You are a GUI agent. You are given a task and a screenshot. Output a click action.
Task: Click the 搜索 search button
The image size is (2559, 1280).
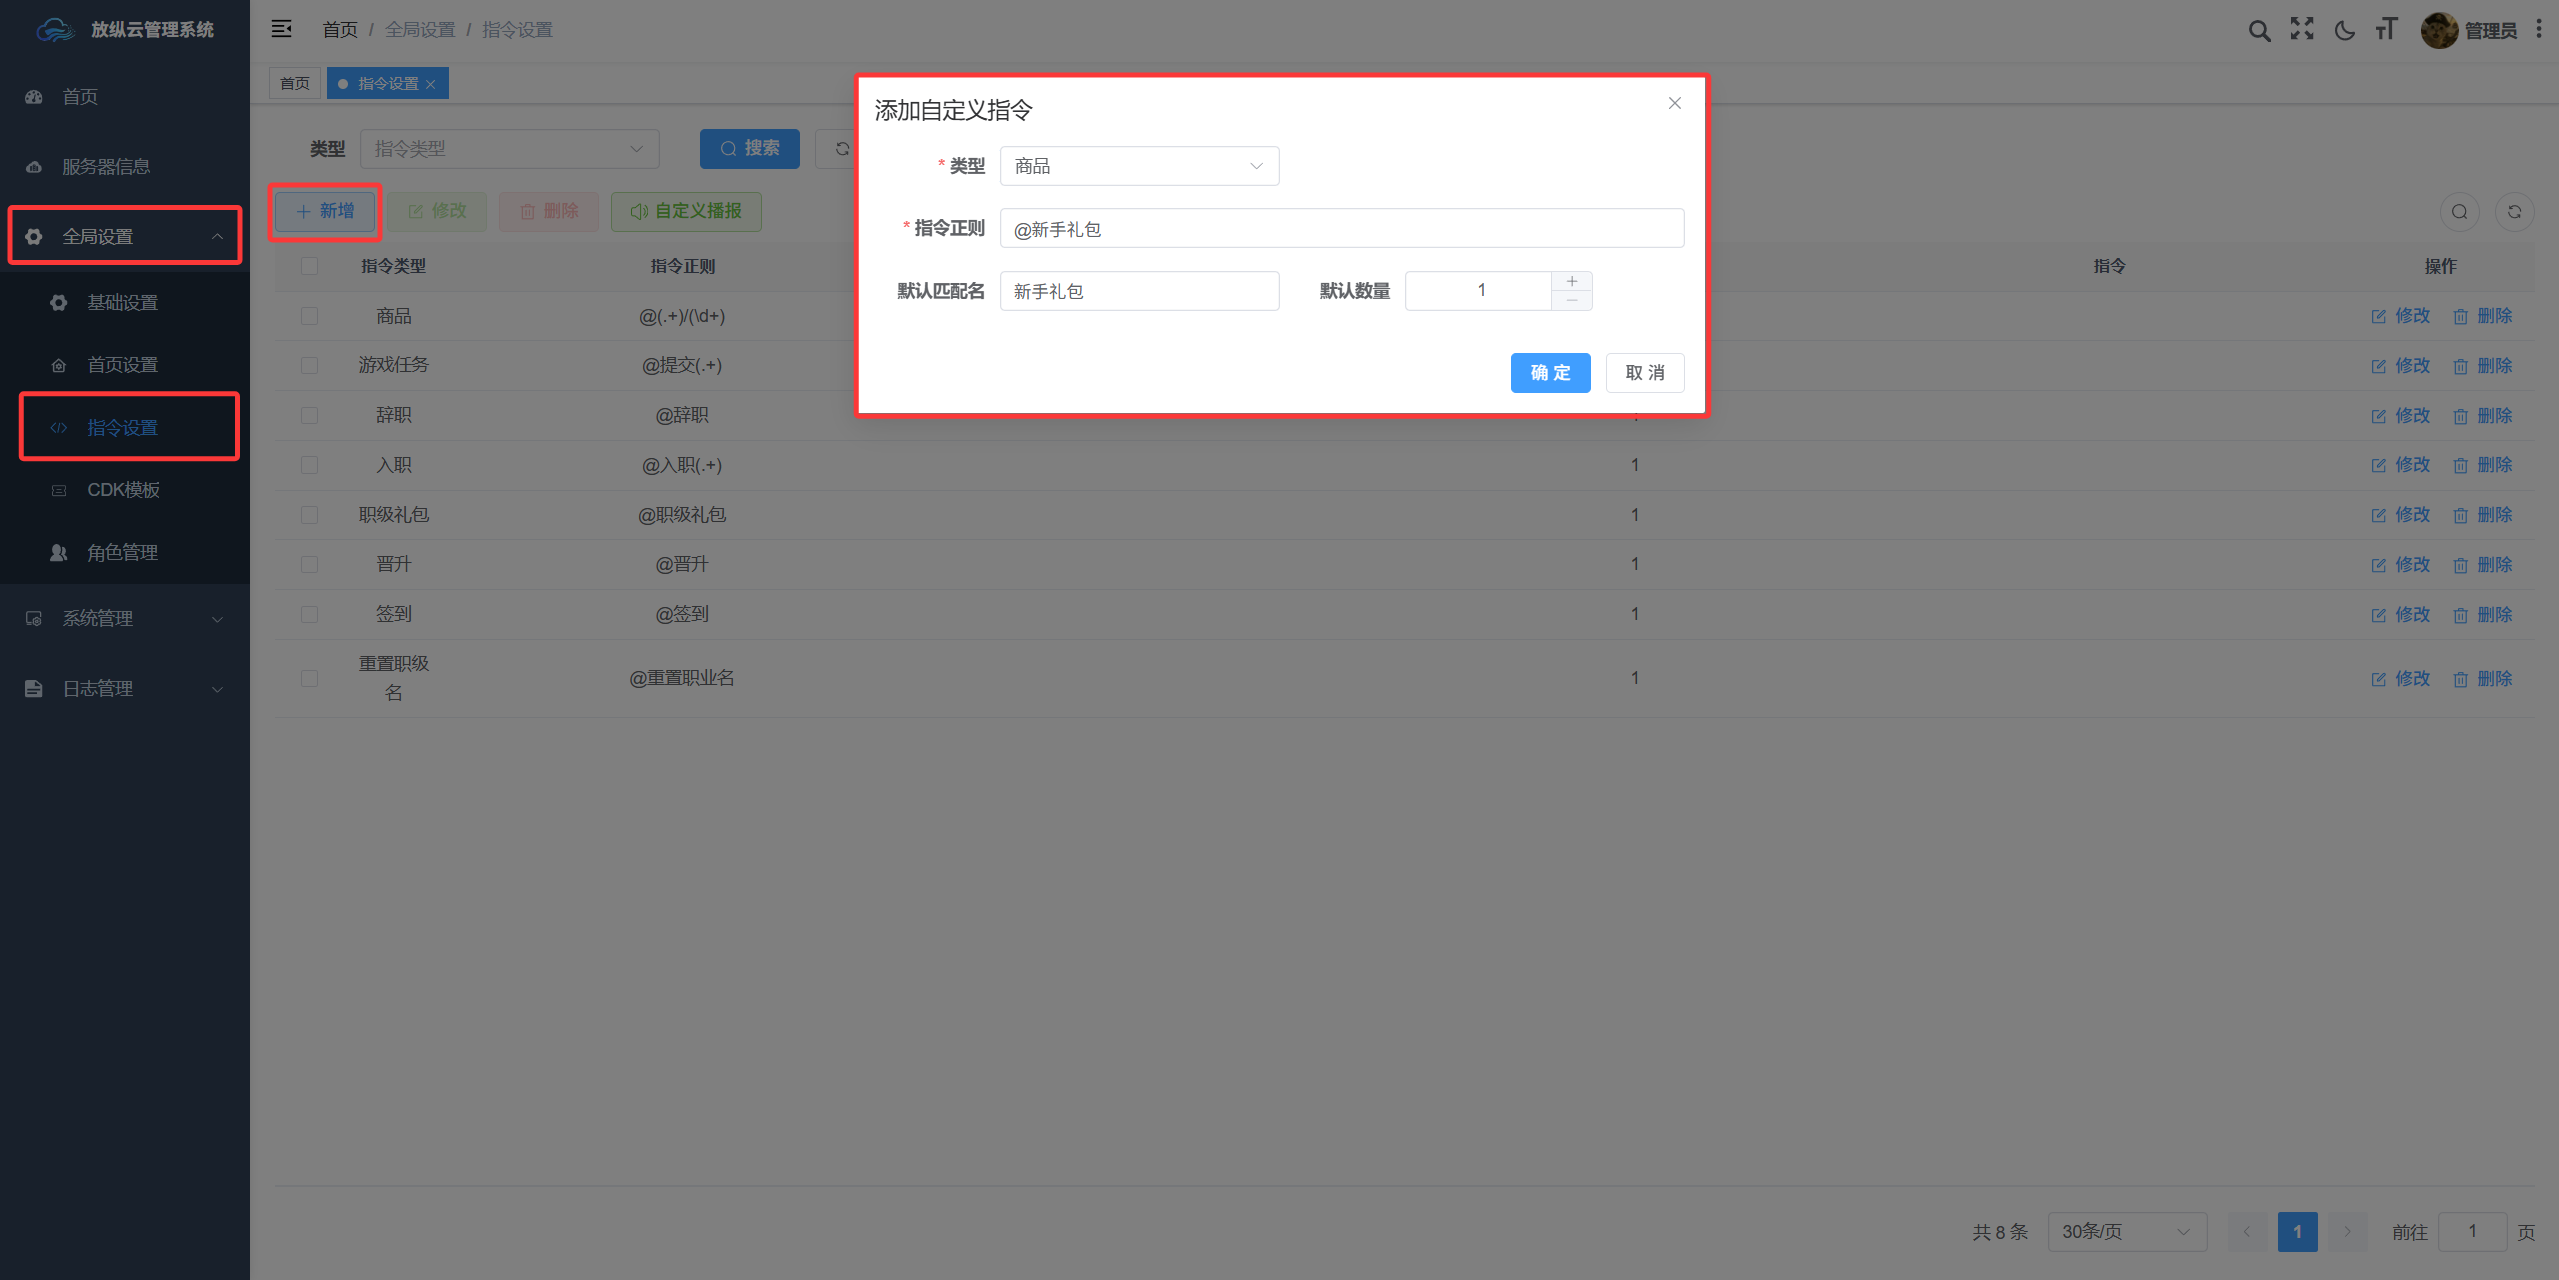(x=750, y=149)
